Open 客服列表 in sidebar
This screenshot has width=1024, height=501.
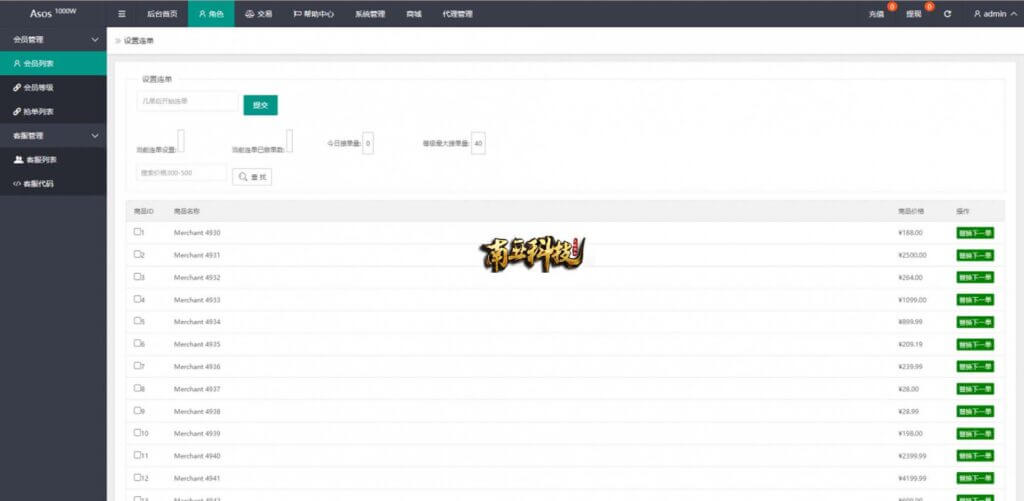click(x=53, y=159)
